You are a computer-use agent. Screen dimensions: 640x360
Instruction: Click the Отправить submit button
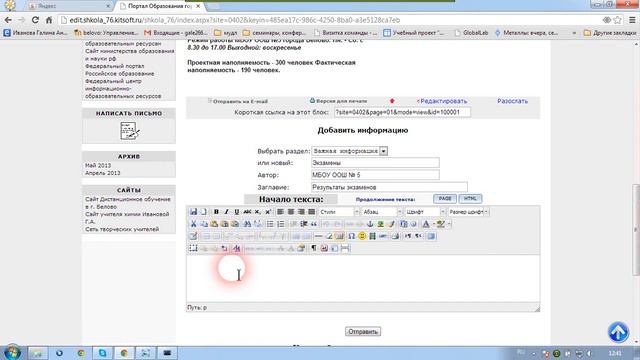click(x=363, y=331)
